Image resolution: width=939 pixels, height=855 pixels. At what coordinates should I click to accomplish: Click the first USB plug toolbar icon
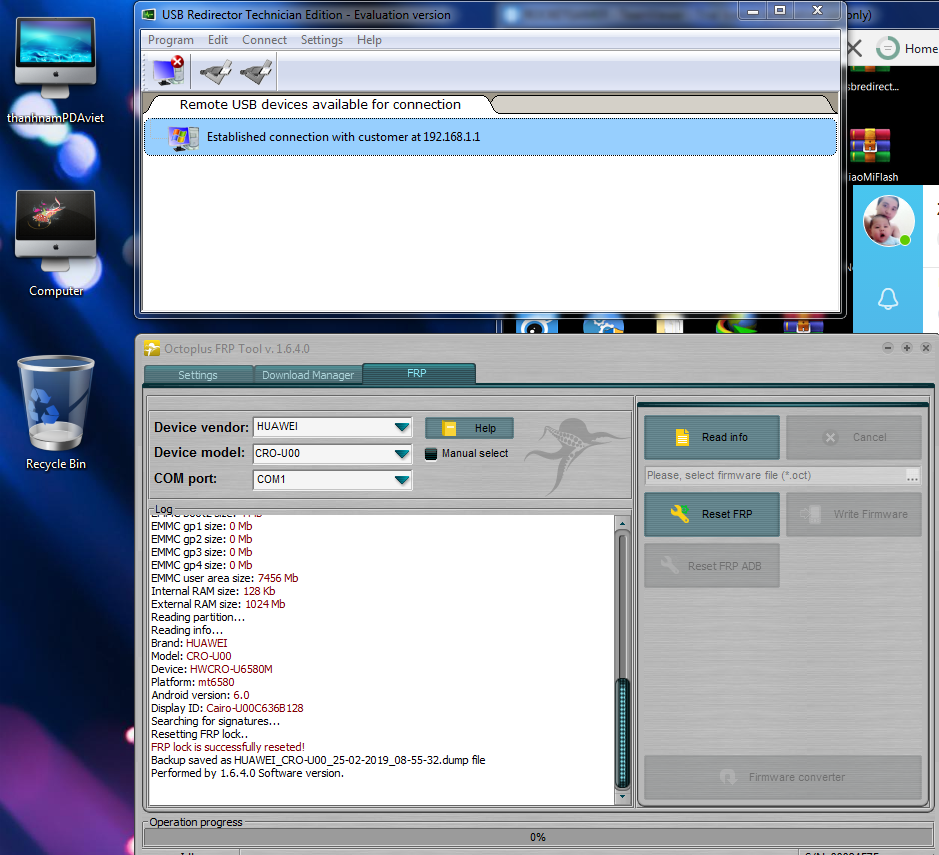(216, 72)
